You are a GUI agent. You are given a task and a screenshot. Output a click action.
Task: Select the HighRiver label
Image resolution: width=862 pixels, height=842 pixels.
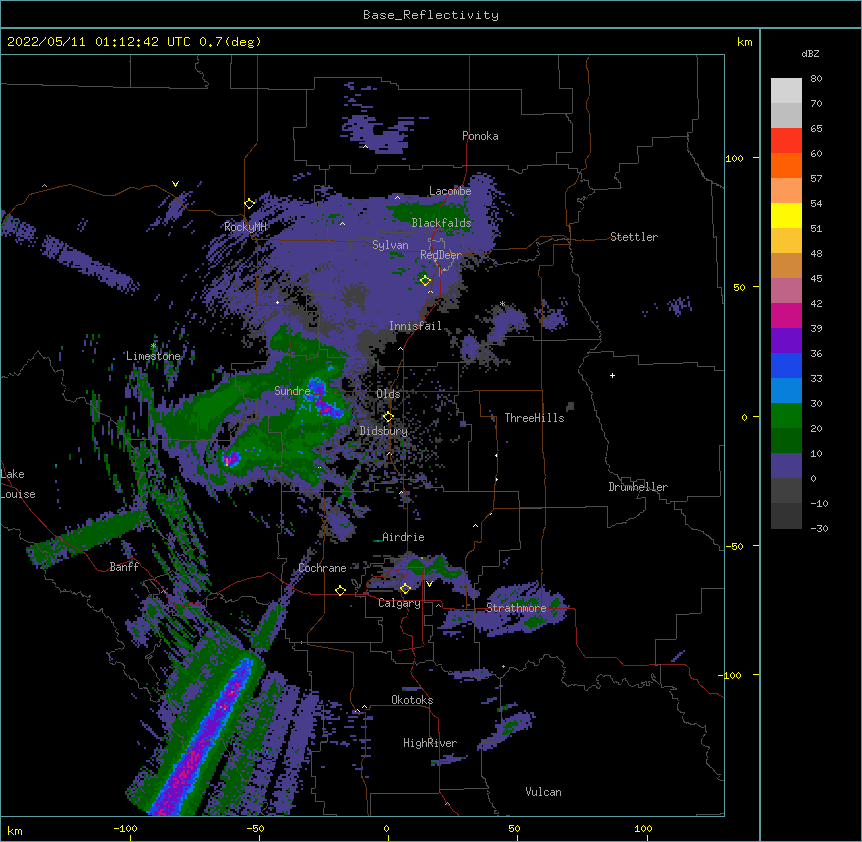point(430,743)
